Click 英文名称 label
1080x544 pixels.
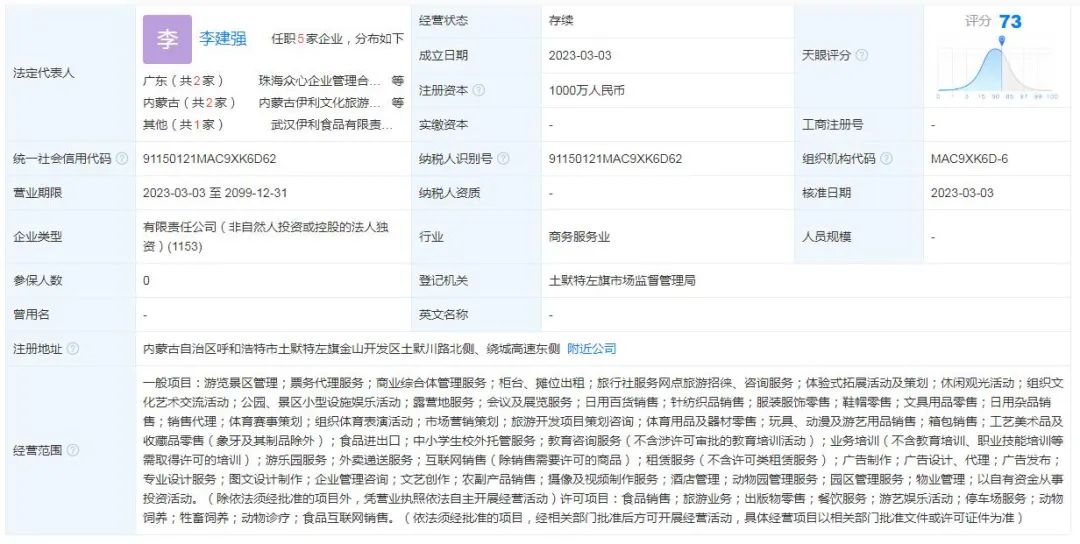coord(443,315)
